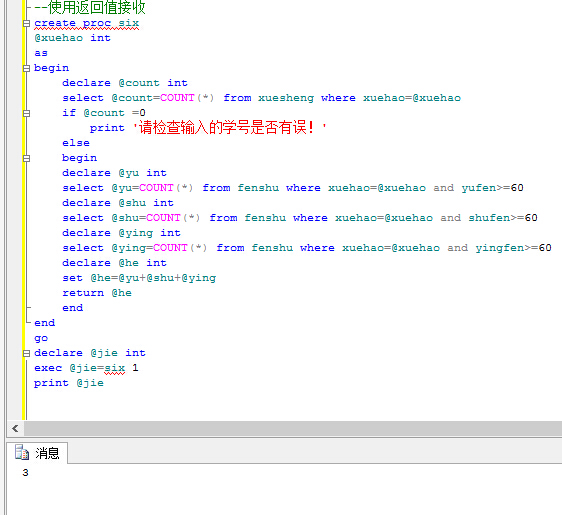This screenshot has width=562, height=515.
Task: Click the '@count=' variable in the select statement
Action: pos(135,98)
